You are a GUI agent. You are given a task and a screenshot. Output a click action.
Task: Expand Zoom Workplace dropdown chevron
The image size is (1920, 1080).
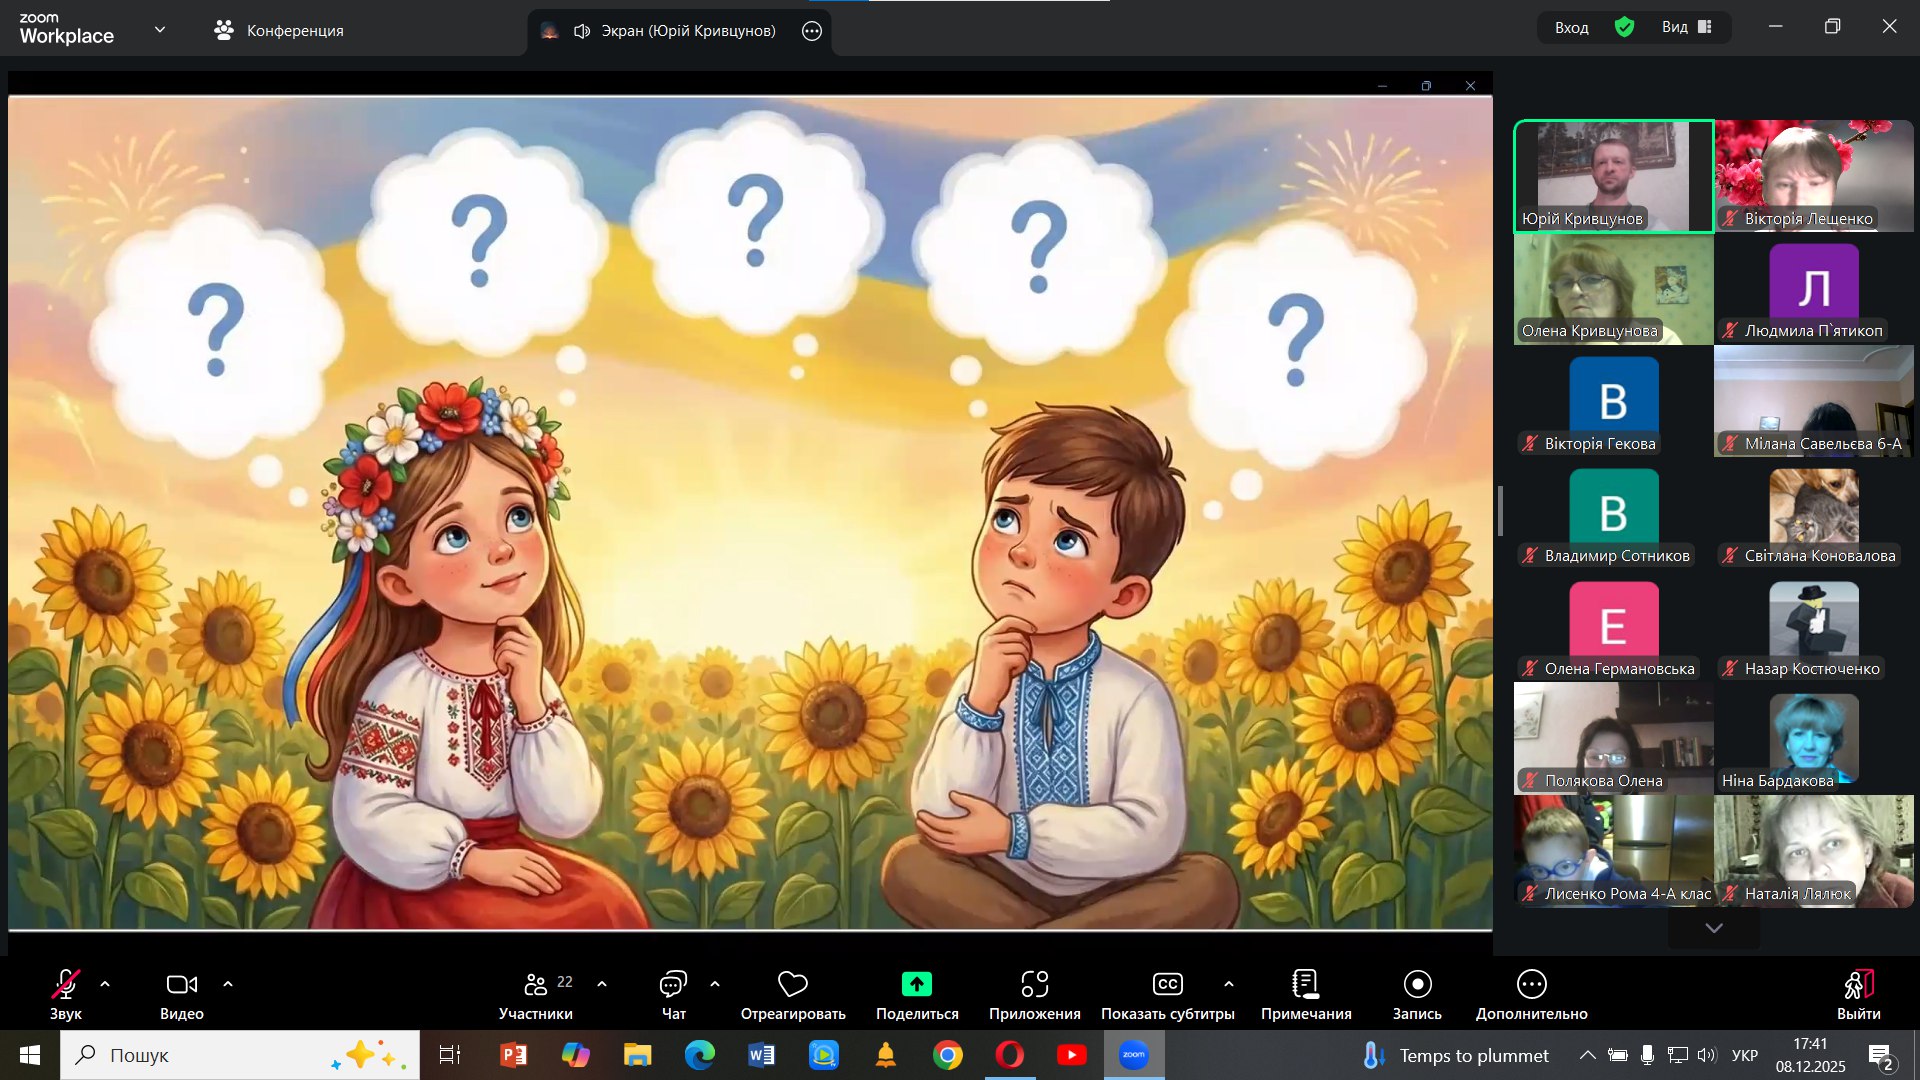[x=160, y=30]
